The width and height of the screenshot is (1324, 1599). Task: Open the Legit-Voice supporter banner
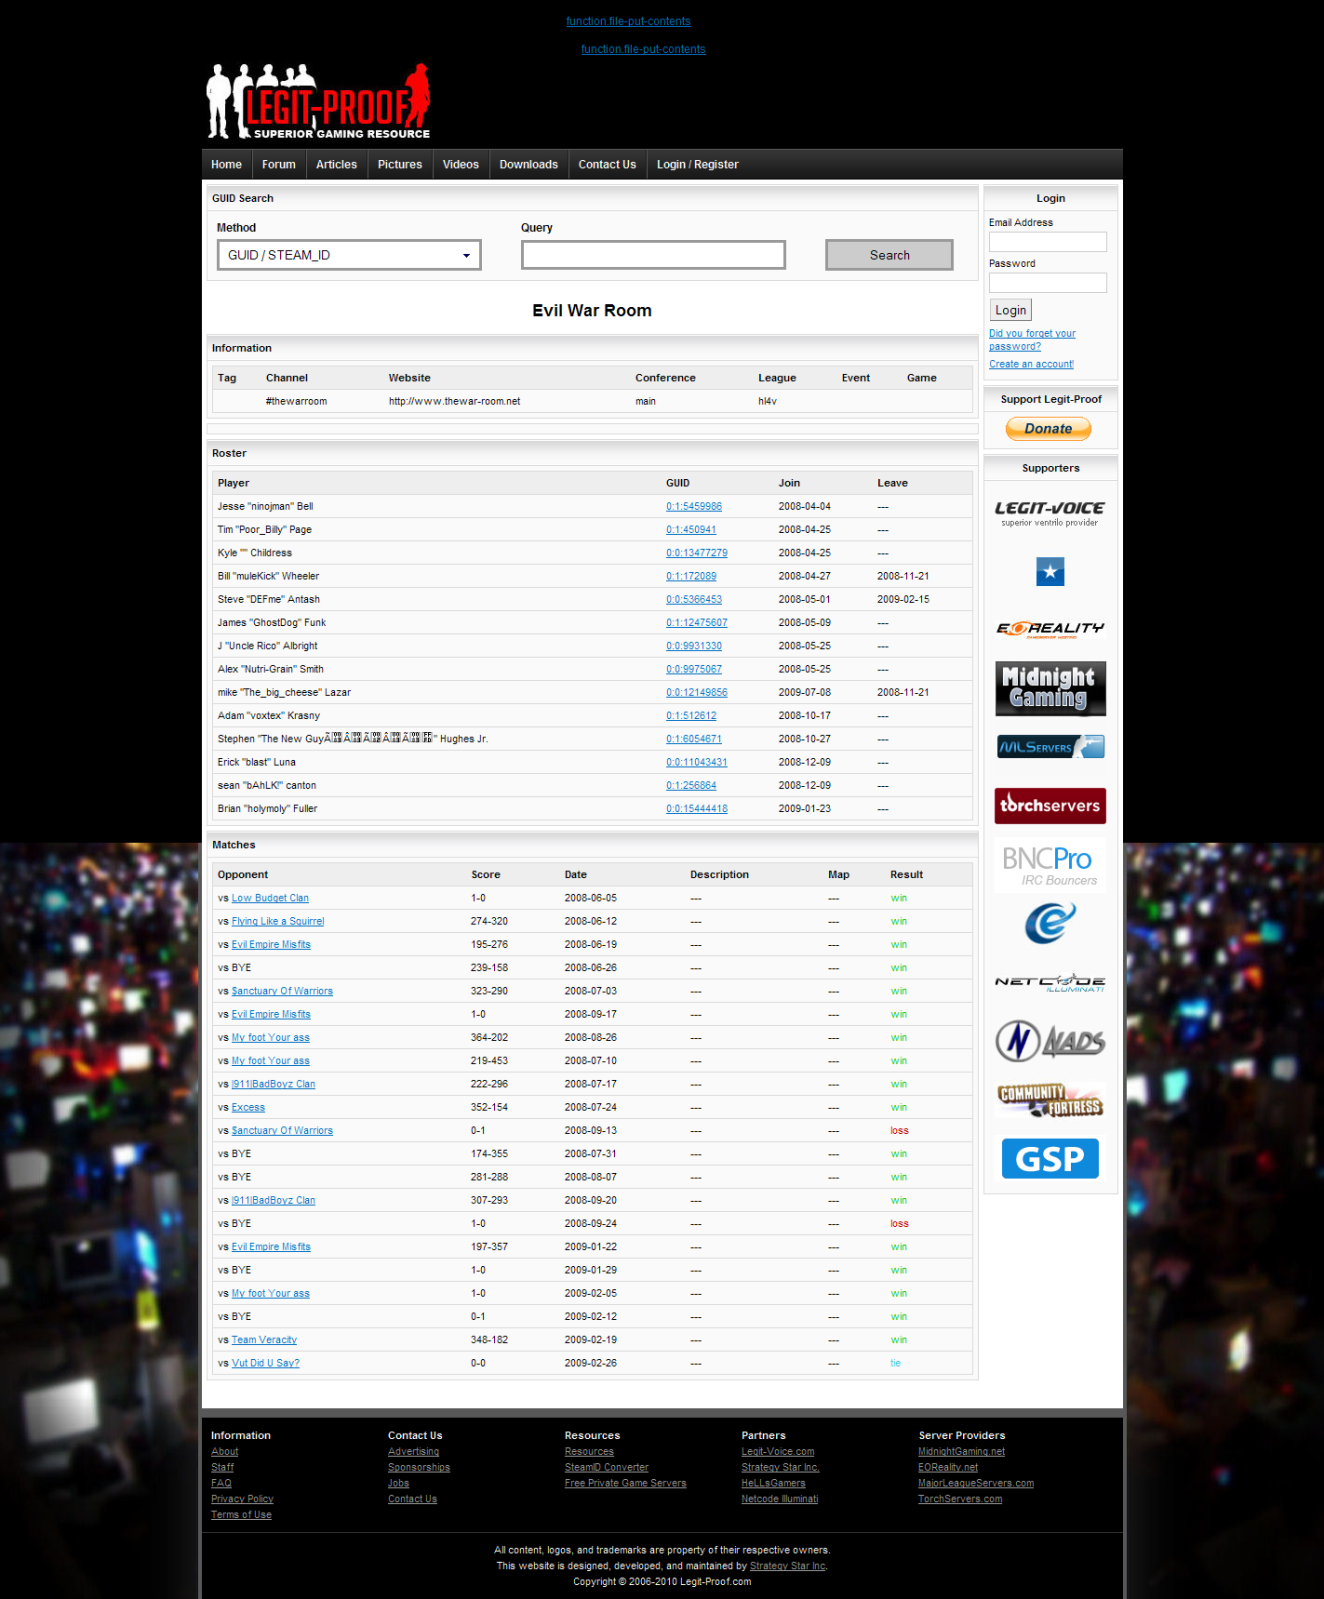tap(1049, 513)
